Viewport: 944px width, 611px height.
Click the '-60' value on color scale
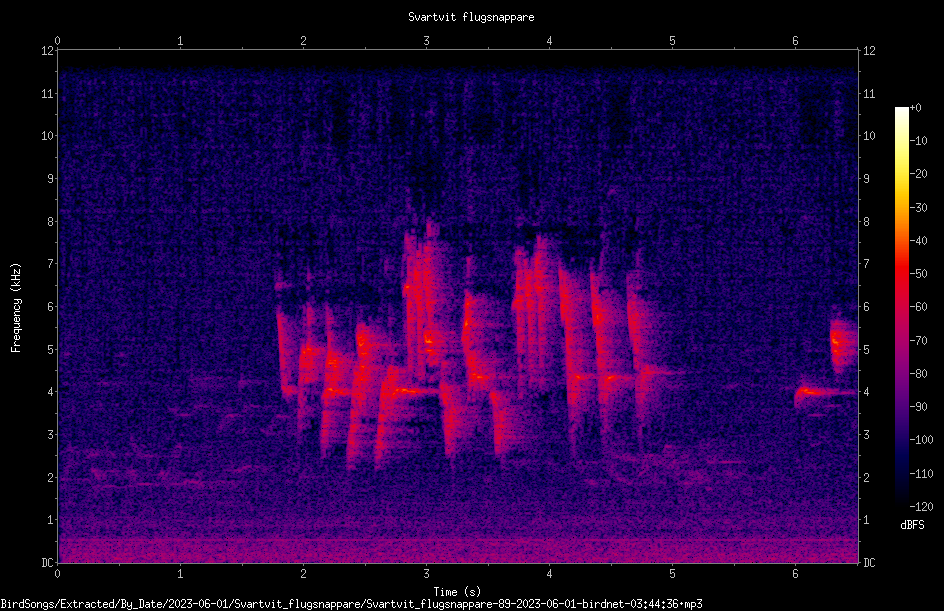(918, 307)
